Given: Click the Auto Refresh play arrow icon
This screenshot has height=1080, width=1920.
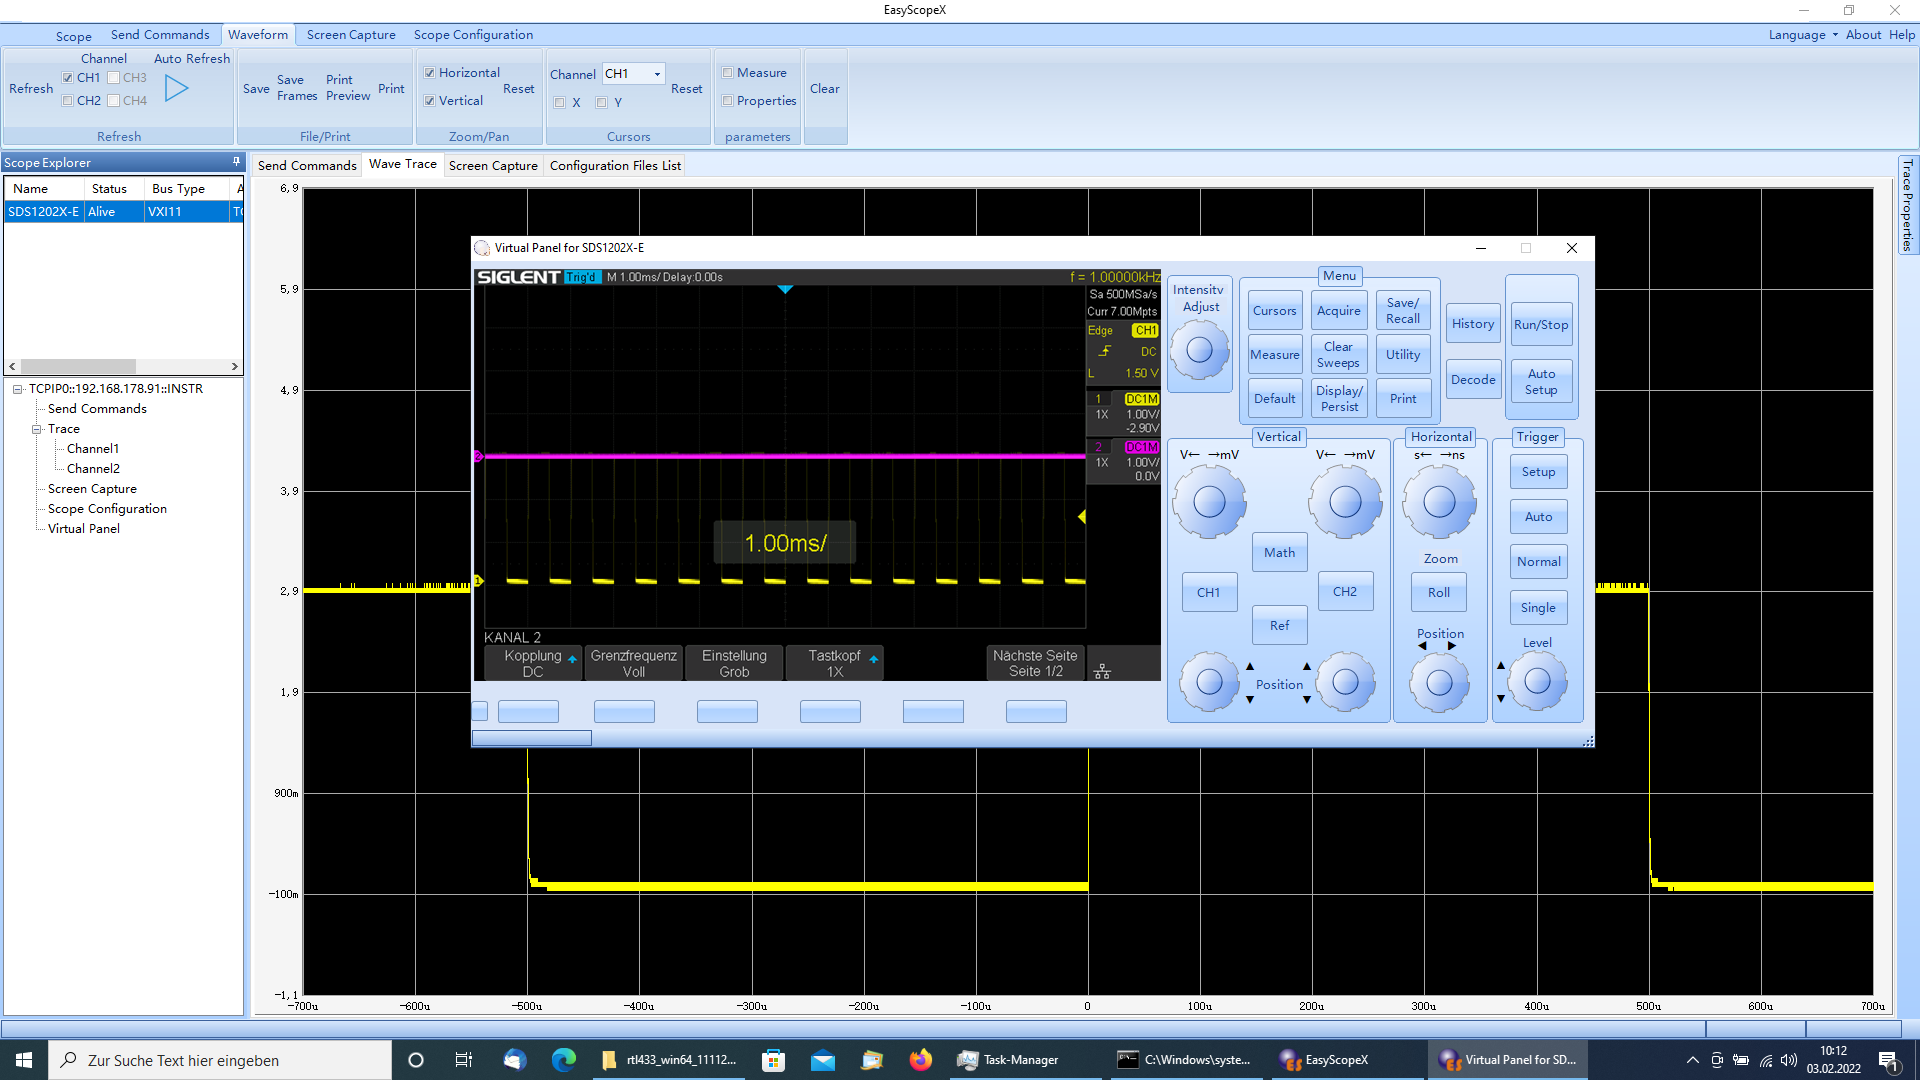Looking at the screenshot, I should pos(177,89).
